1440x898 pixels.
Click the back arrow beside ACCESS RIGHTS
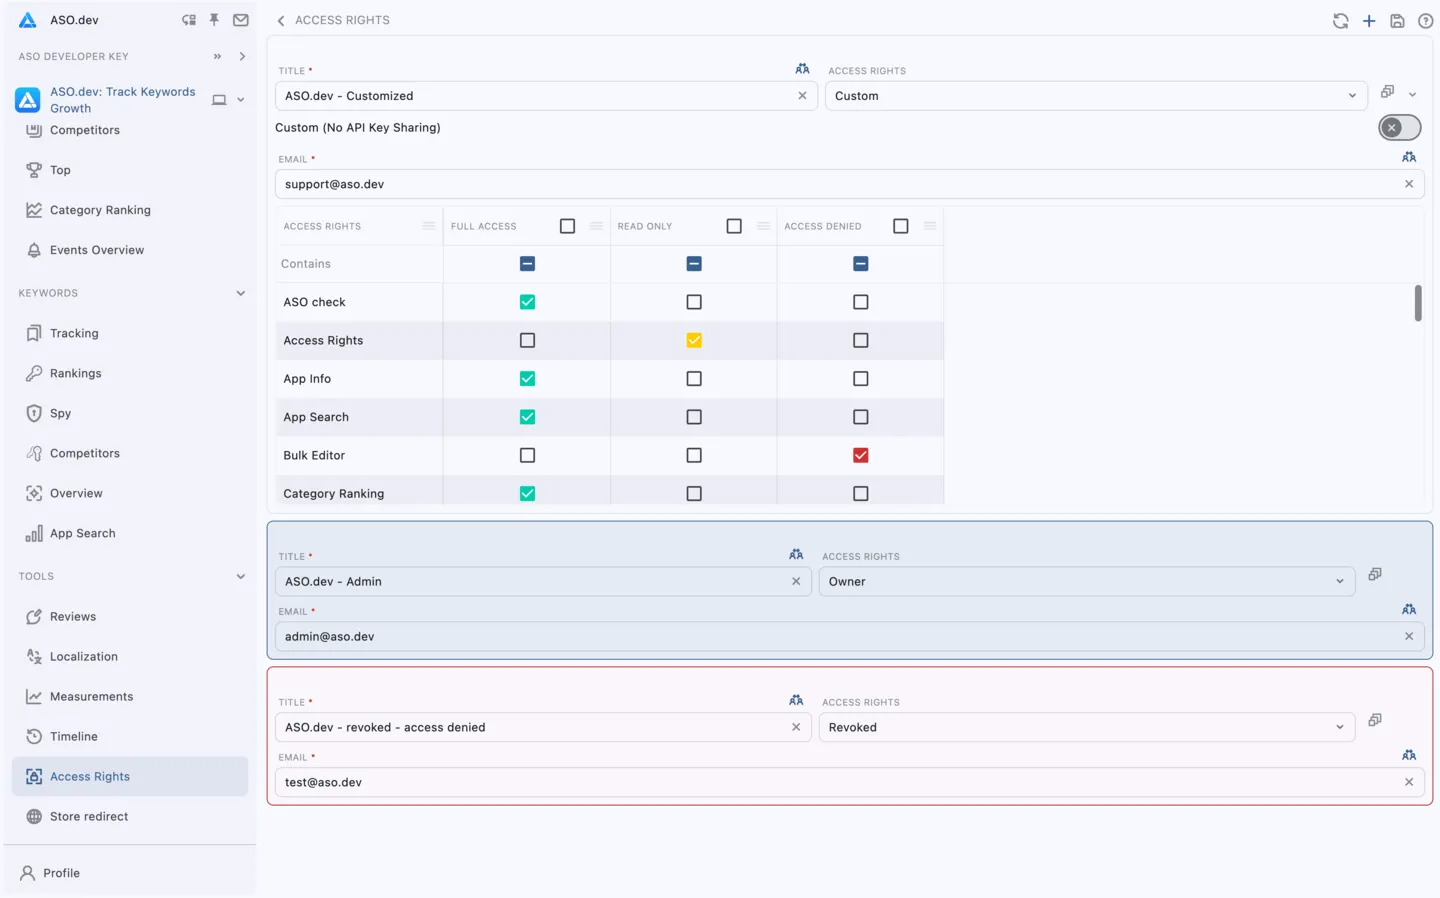pyautogui.click(x=281, y=21)
